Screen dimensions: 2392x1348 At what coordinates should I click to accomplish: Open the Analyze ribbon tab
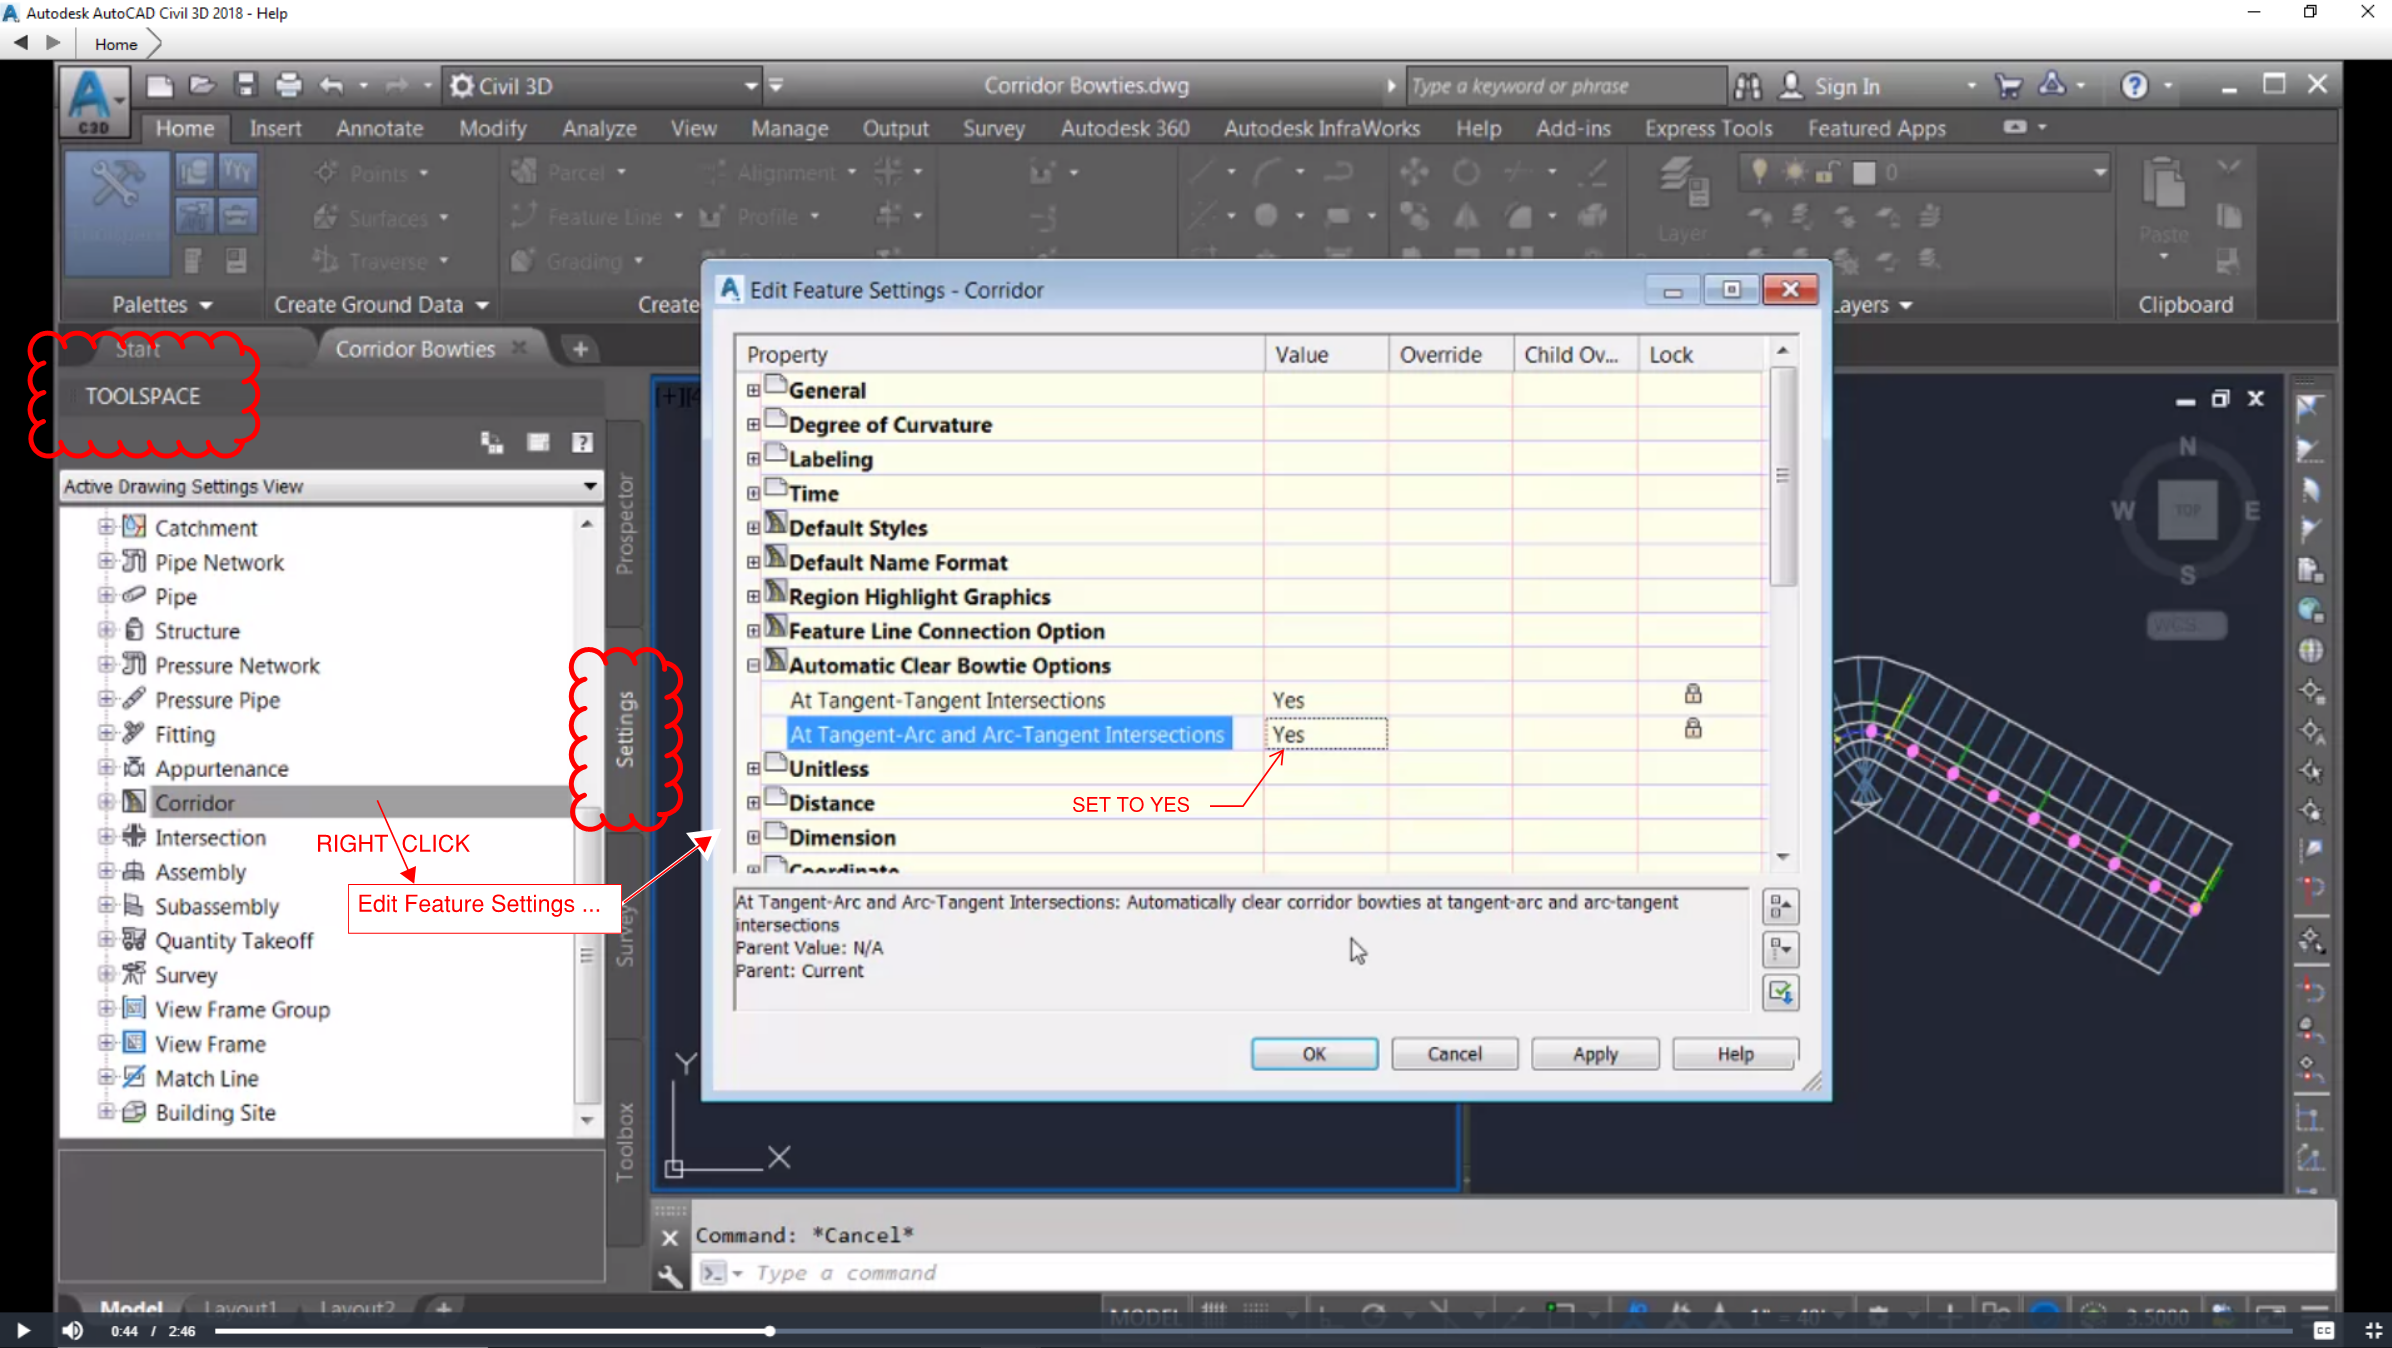[x=598, y=128]
